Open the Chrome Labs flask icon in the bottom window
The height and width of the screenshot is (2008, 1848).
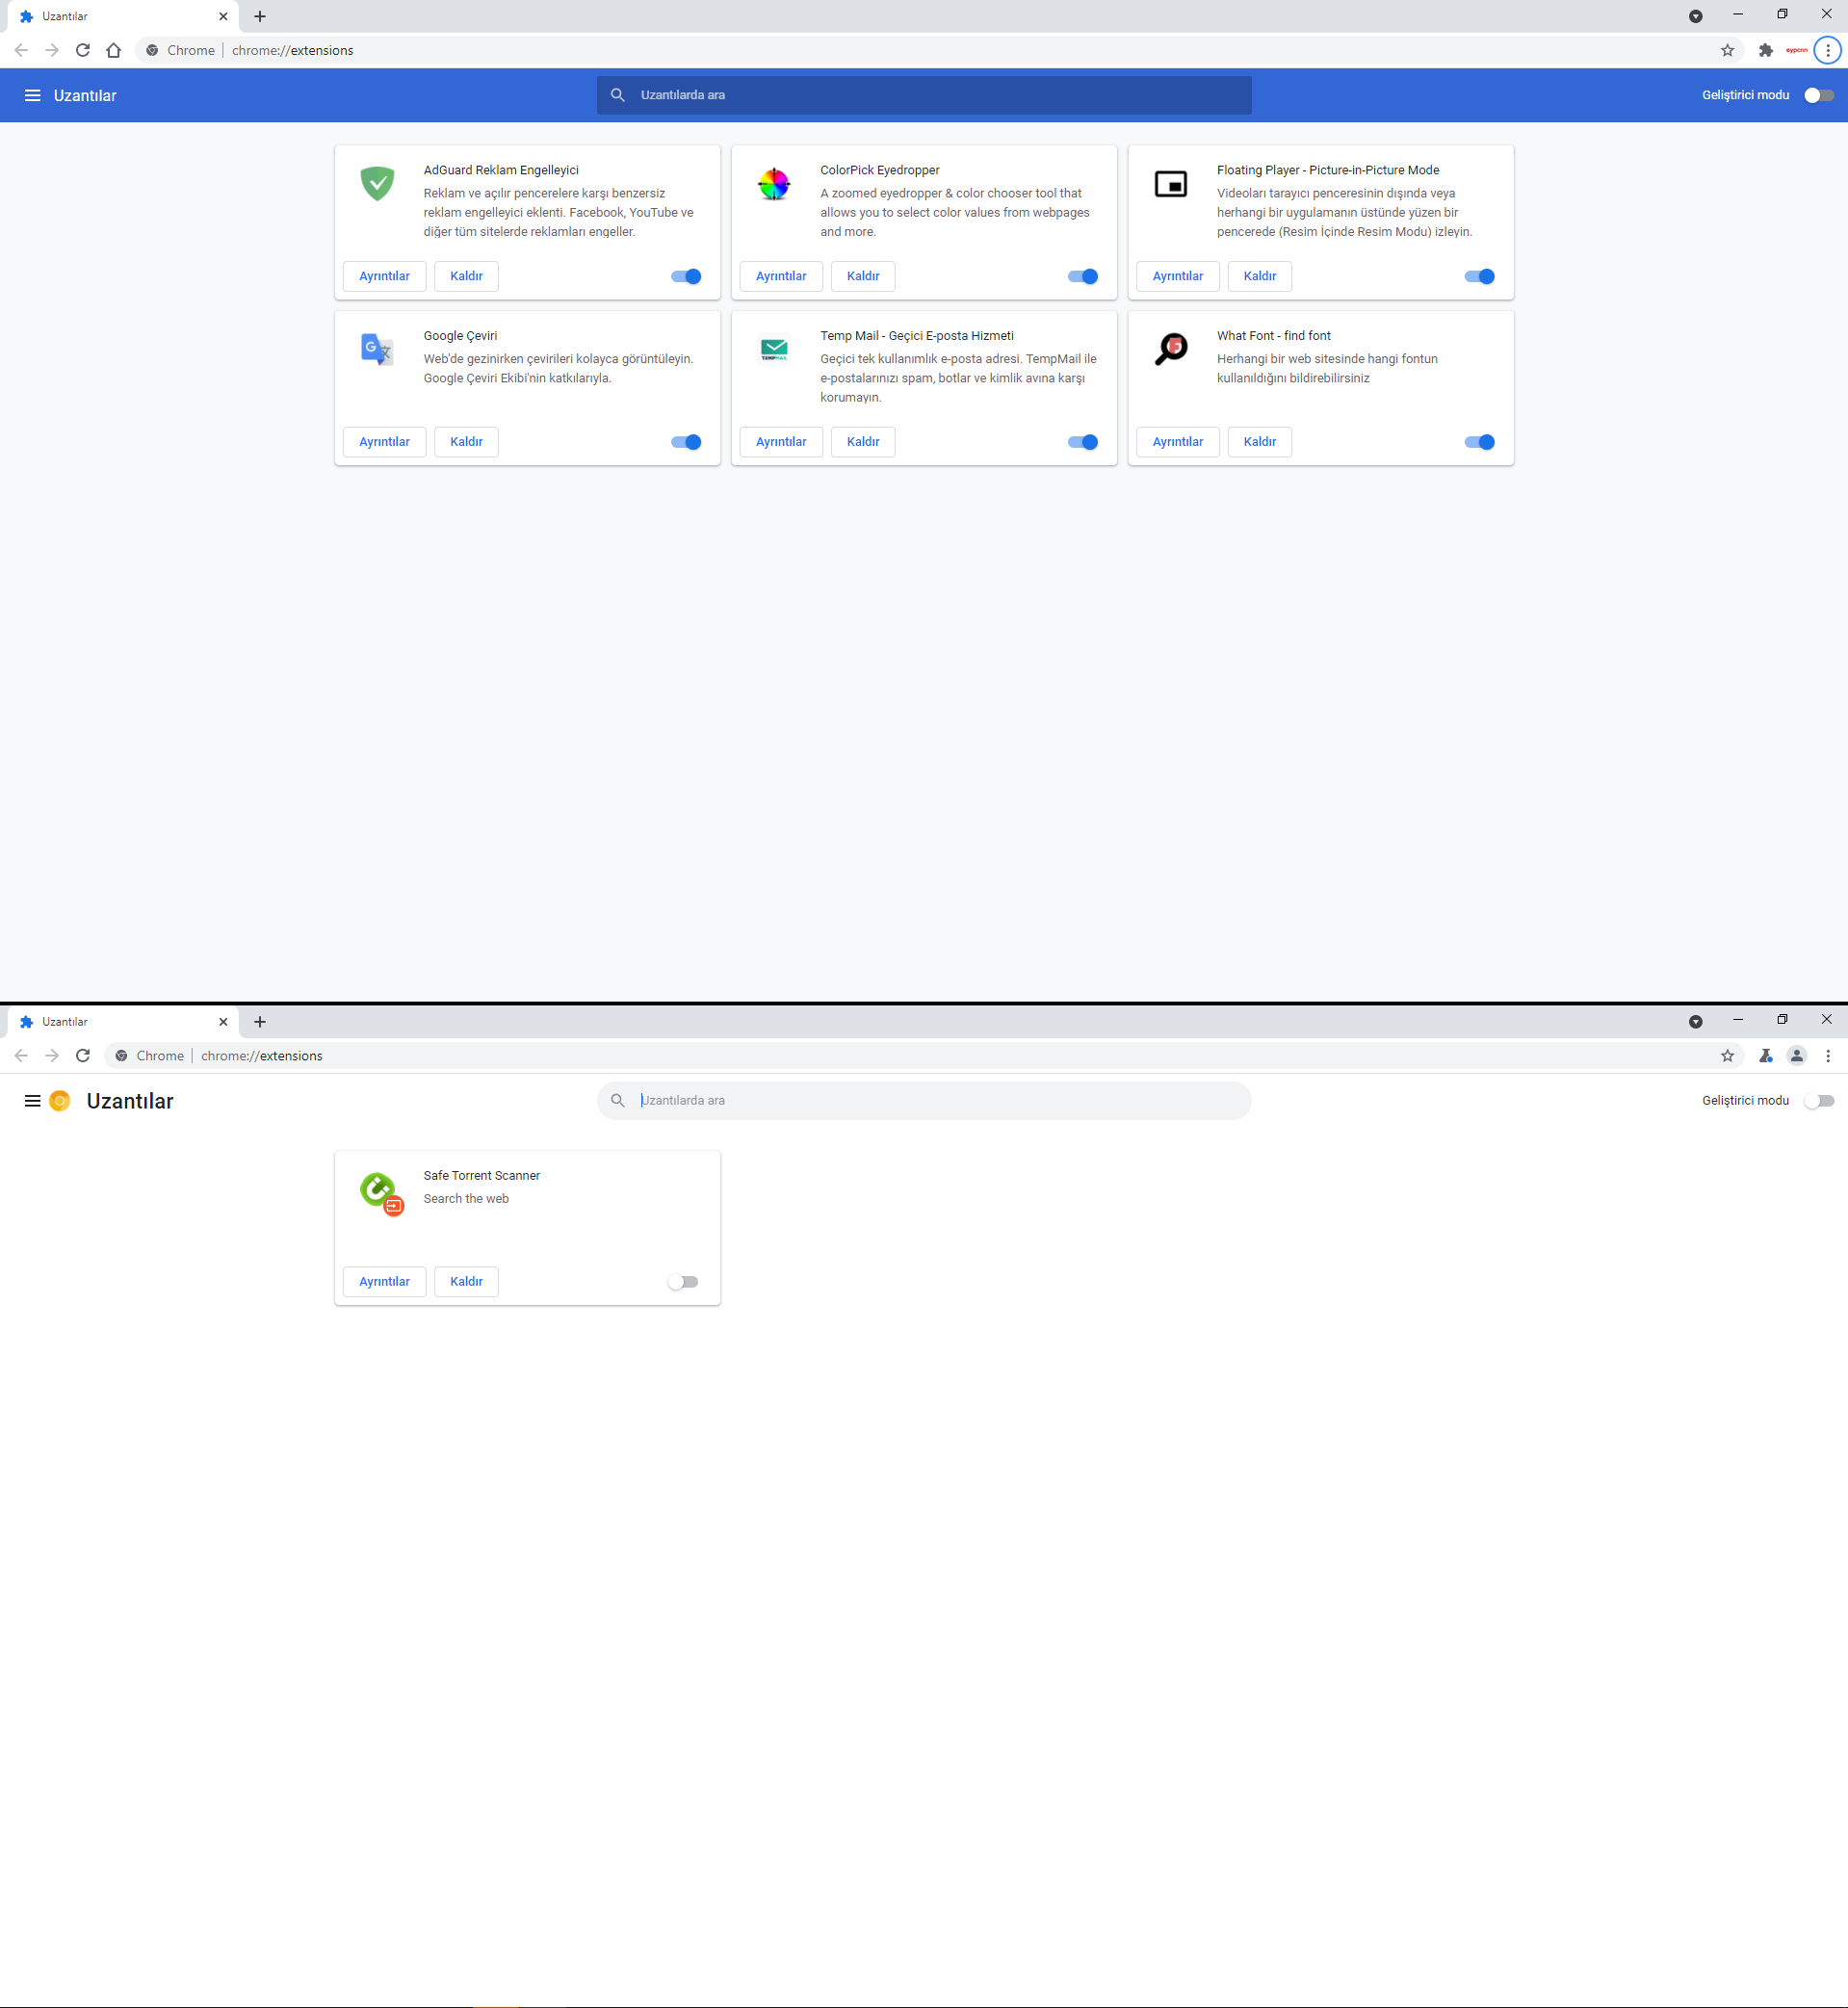point(1766,1055)
